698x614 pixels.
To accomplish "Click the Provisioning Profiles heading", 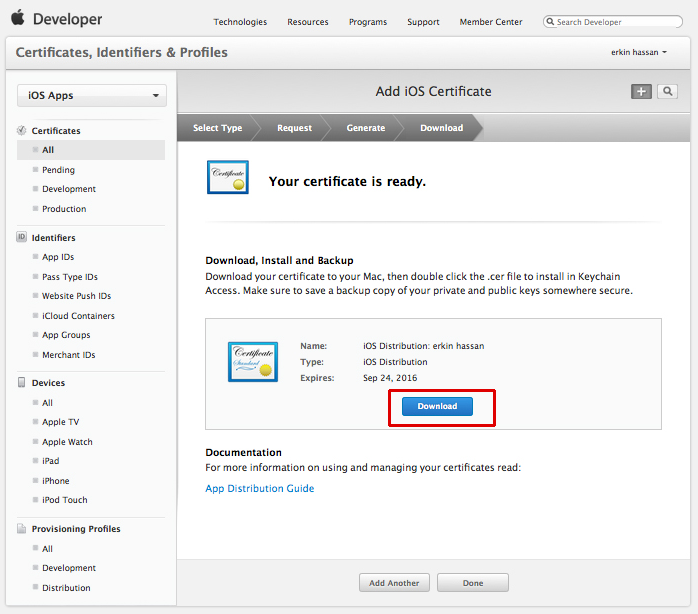I will tap(76, 529).
